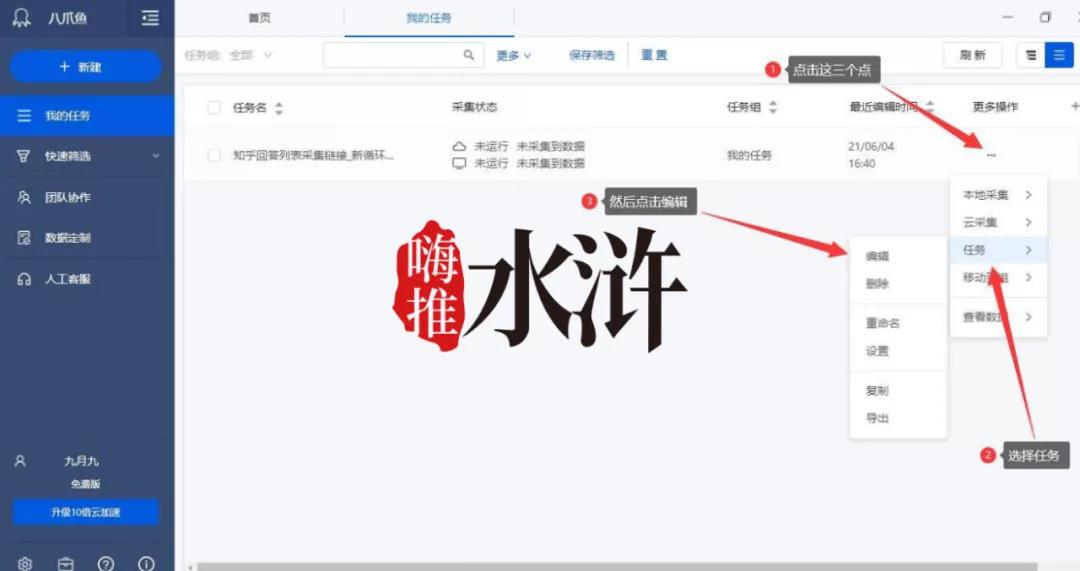This screenshot has width=1080, height=571.
Task: Expand the 查看数据 arrow chevron
Action: [x=1028, y=318]
